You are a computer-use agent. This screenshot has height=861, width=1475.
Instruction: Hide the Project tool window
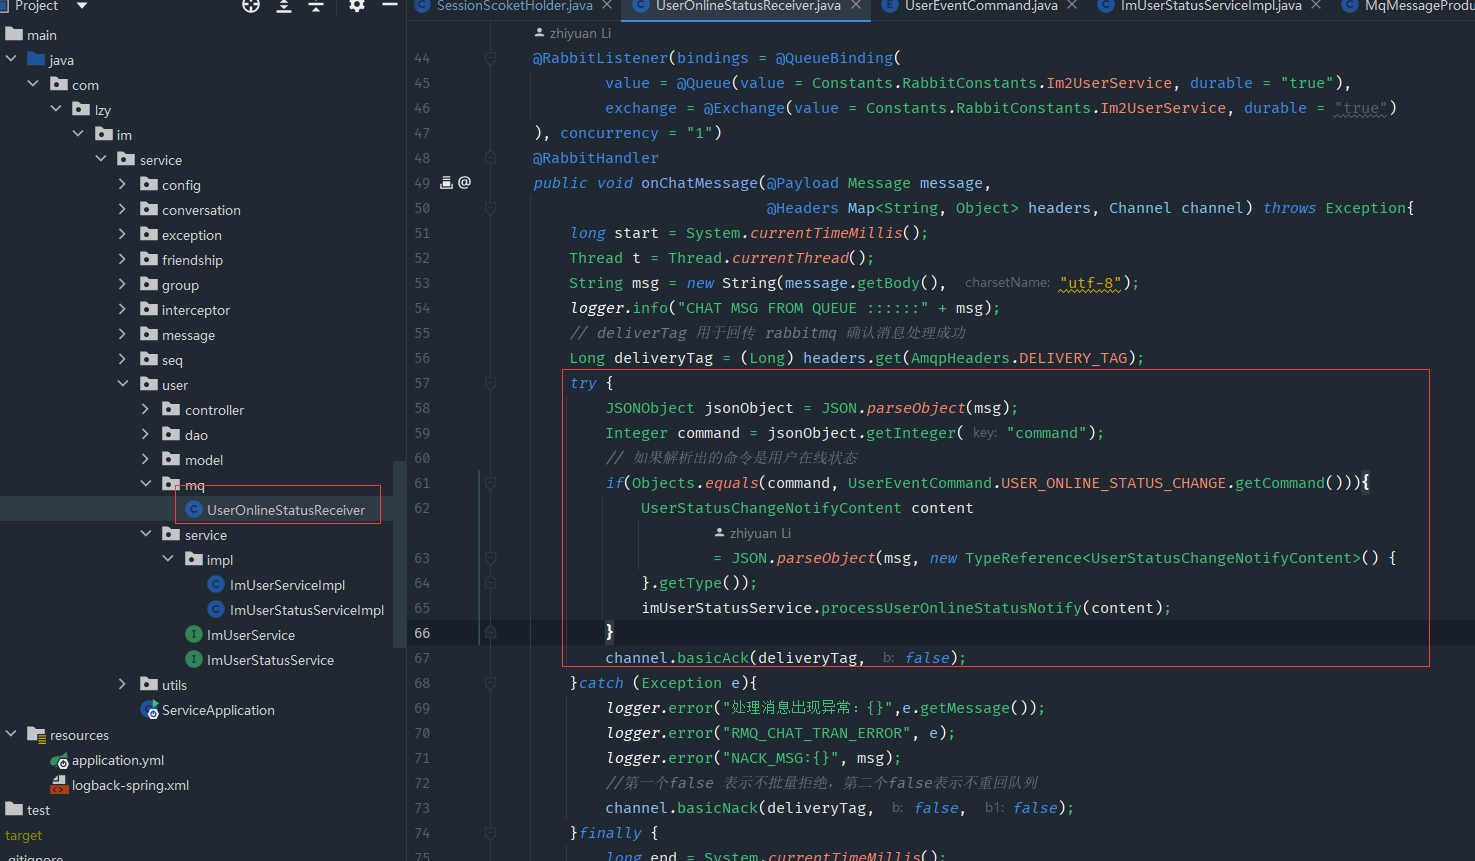click(390, 6)
